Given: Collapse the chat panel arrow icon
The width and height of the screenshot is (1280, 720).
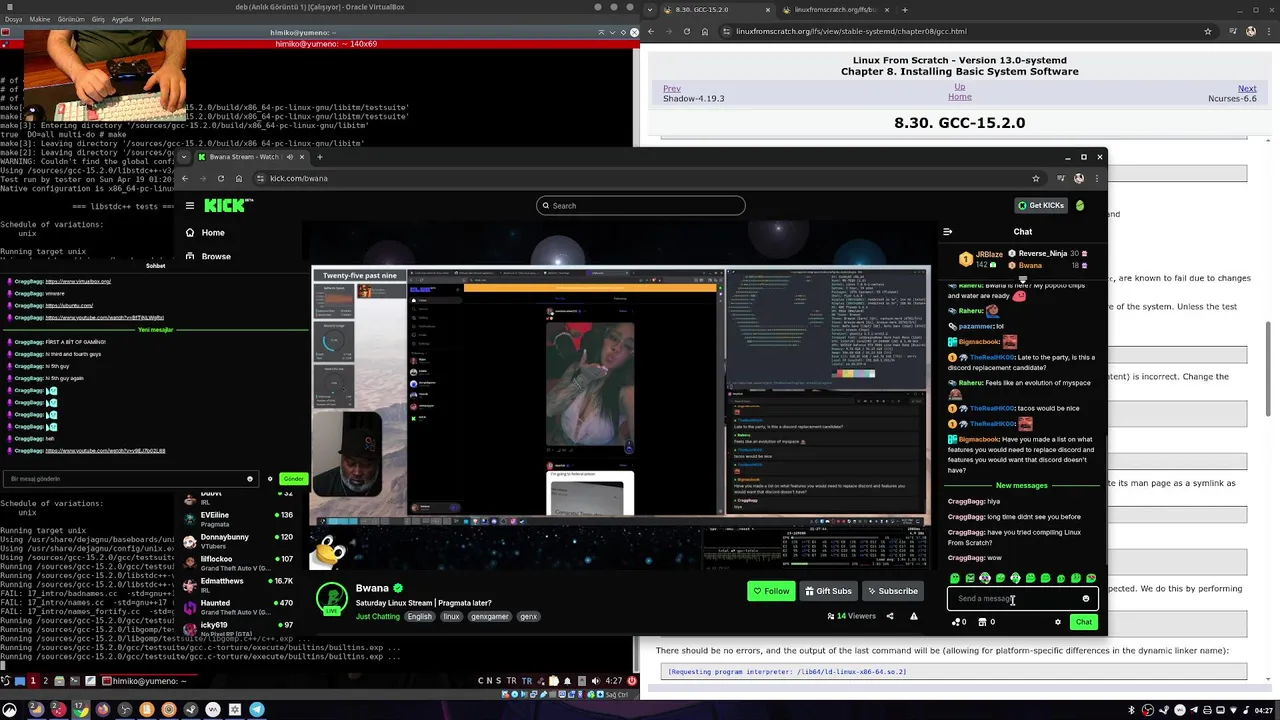Looking at the screenshot, I should pyautogui.click(x=947, y=232).
